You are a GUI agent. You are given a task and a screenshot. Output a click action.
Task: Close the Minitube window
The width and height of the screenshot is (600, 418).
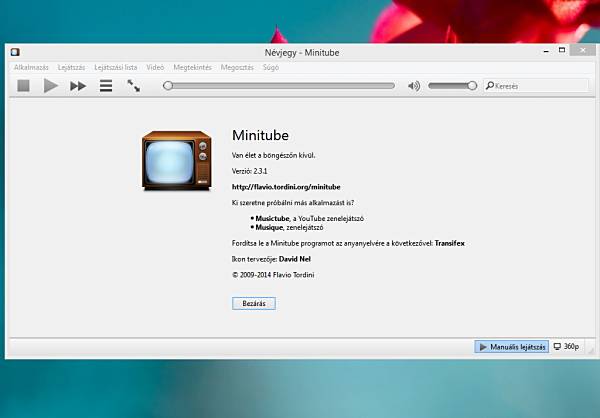click(x=583, y=51)
